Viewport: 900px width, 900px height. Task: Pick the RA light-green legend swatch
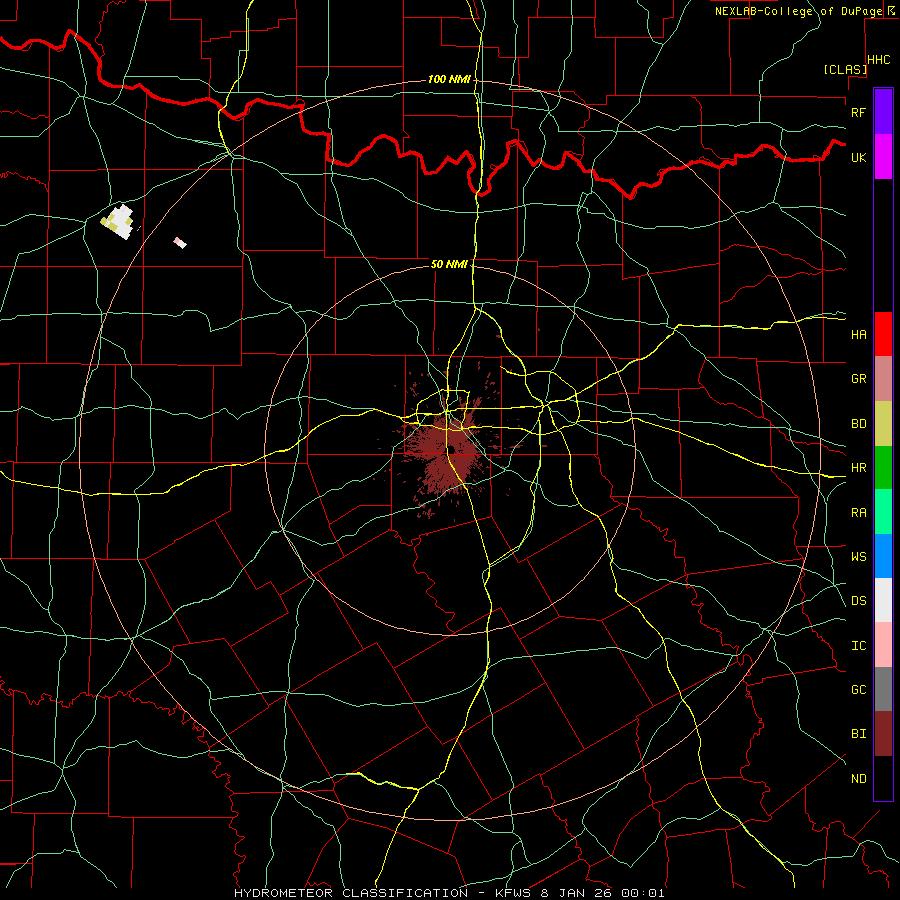883,512
